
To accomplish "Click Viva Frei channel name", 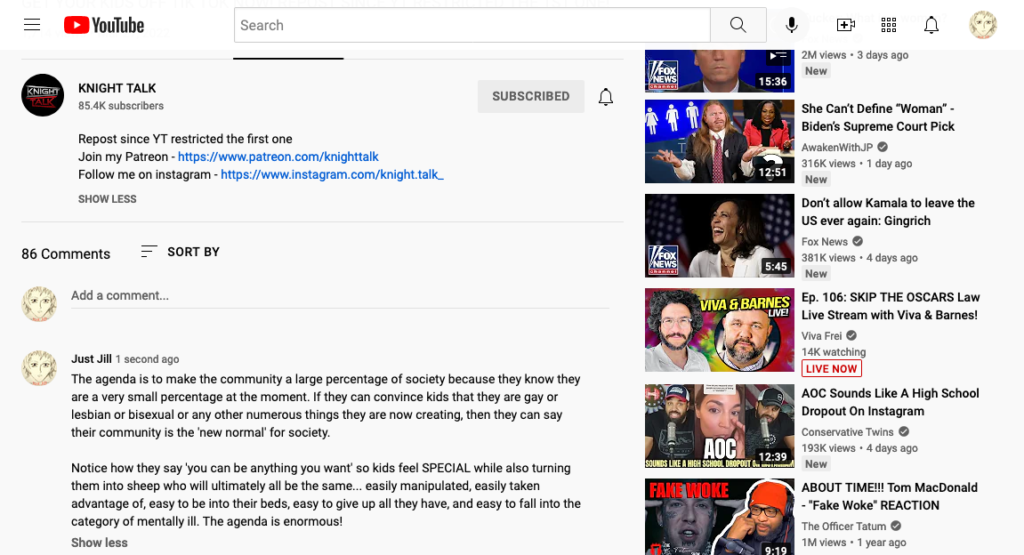I will point(822,336).
